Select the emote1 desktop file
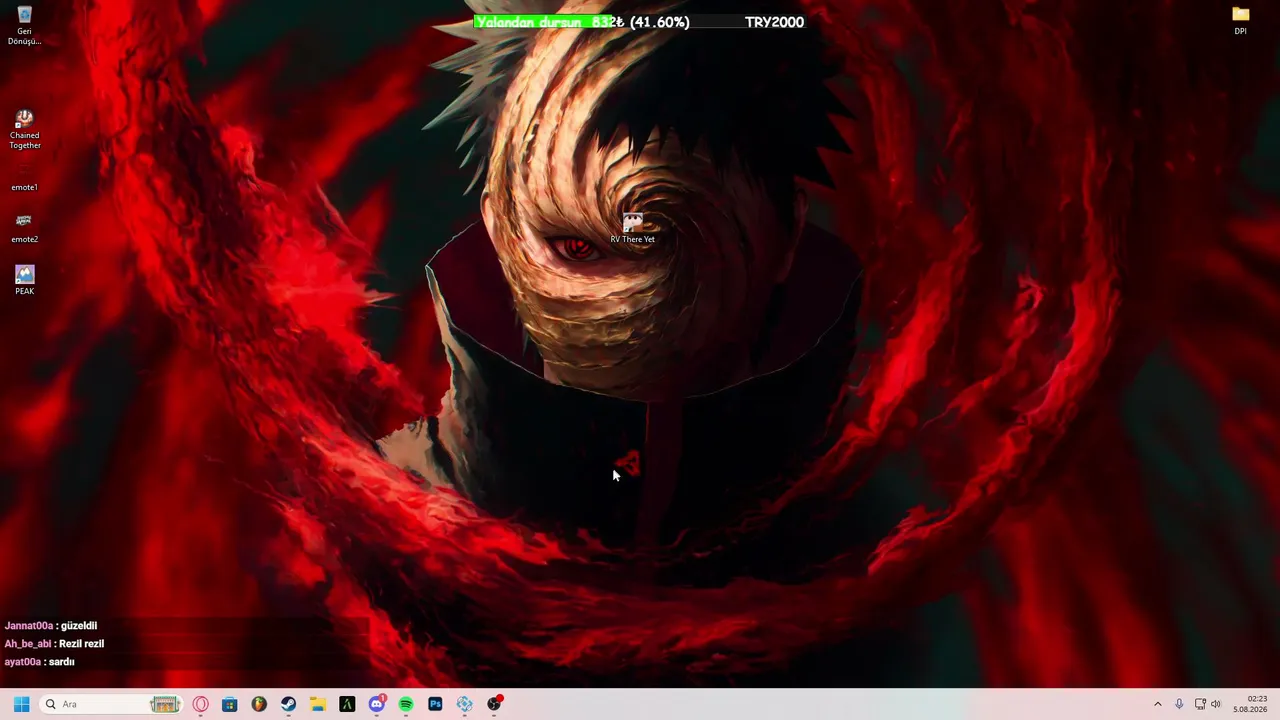Image resolution: width=1280 pixels, height=720 pixels. (24, 178)
